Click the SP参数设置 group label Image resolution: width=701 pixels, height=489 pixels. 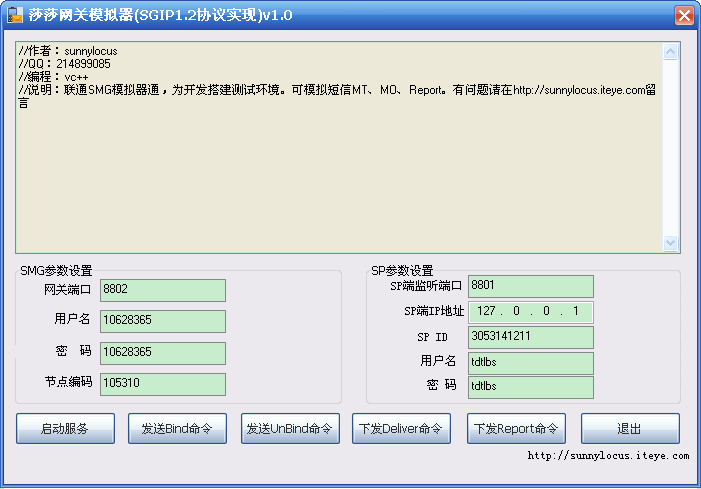coord(402,270)
